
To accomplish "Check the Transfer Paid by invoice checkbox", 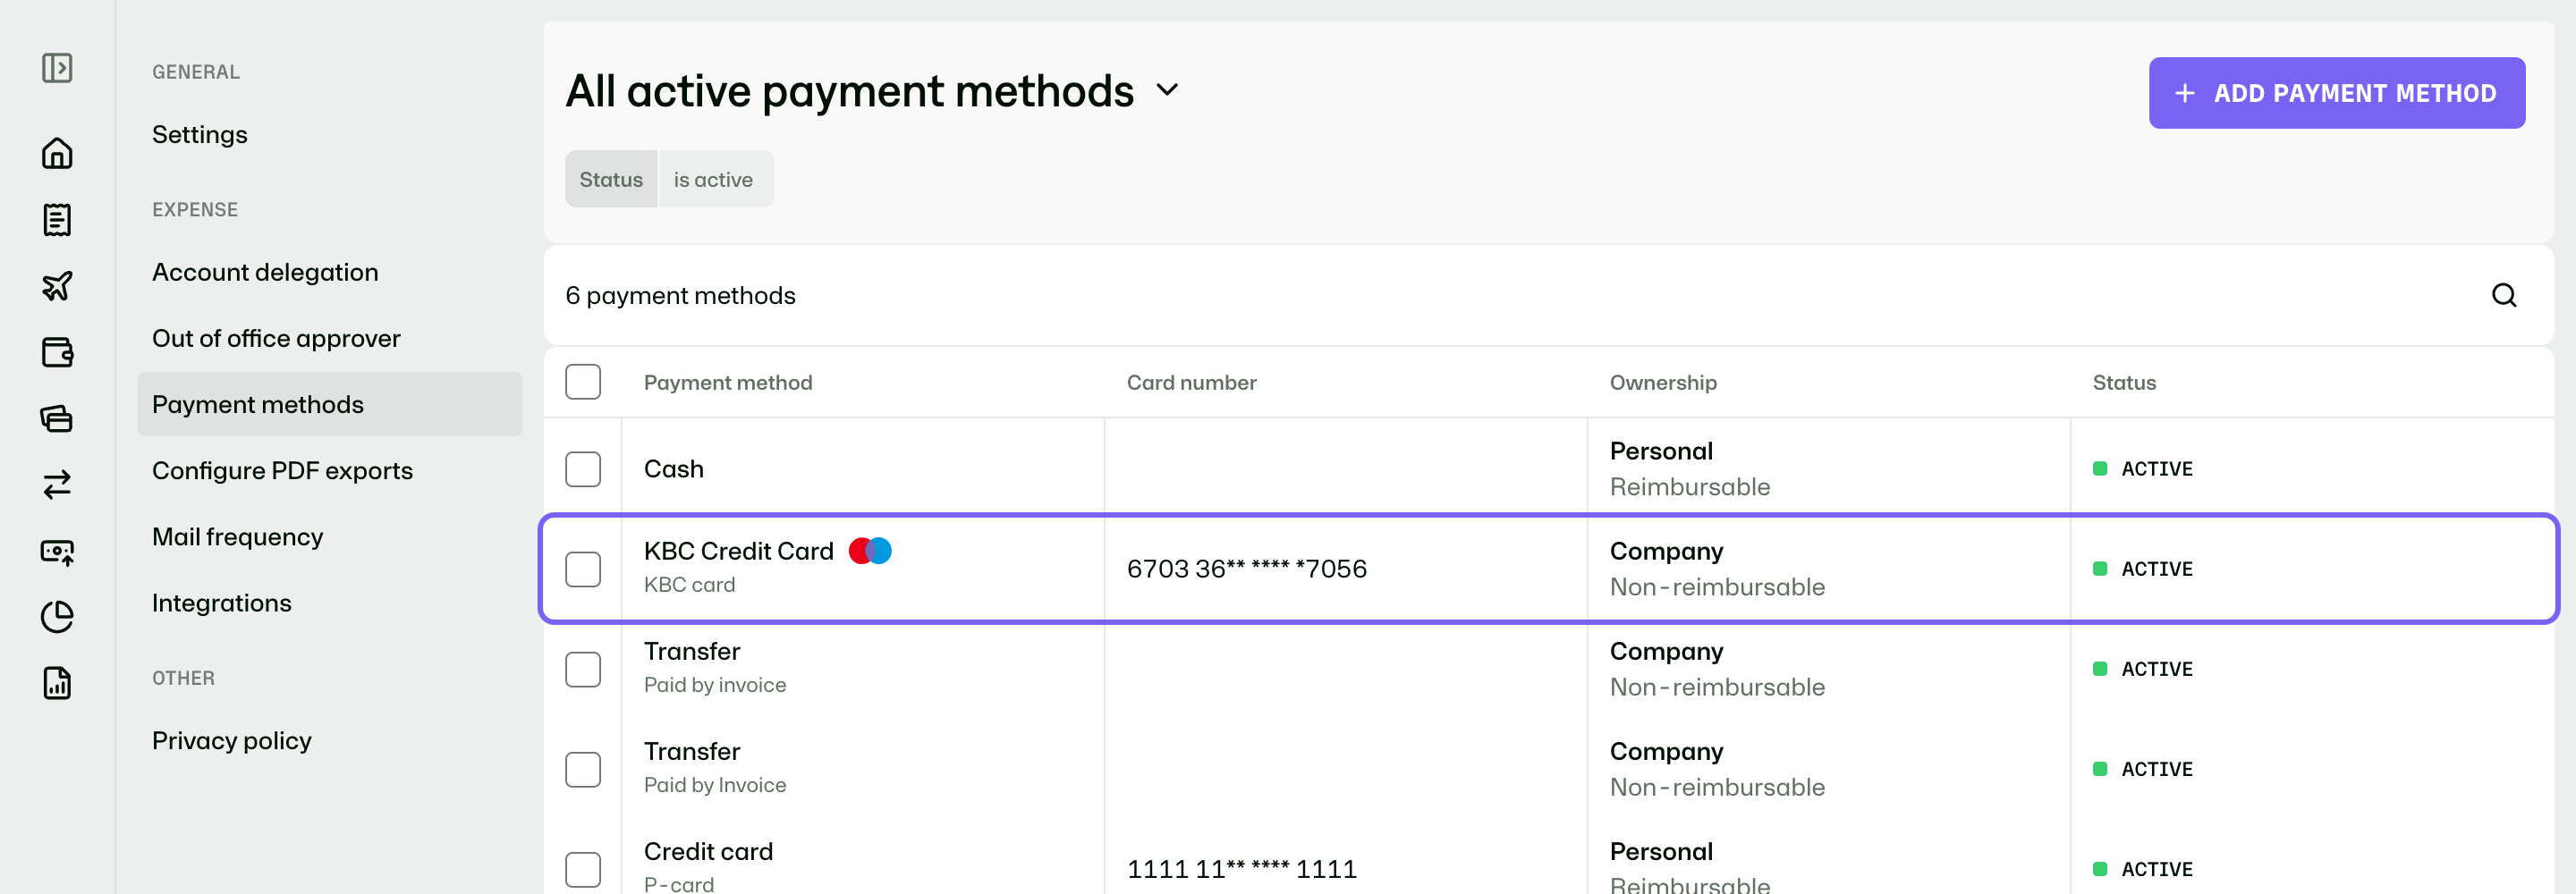I will 583,669.
